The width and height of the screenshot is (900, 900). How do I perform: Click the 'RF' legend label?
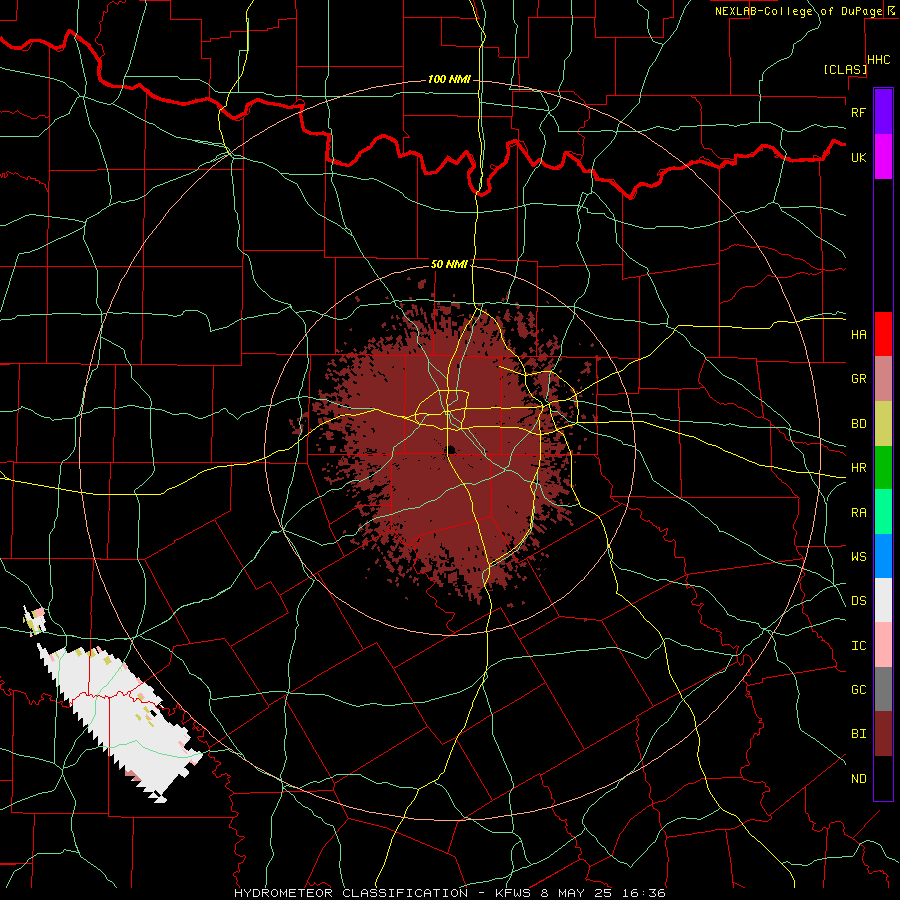[858, 112]
